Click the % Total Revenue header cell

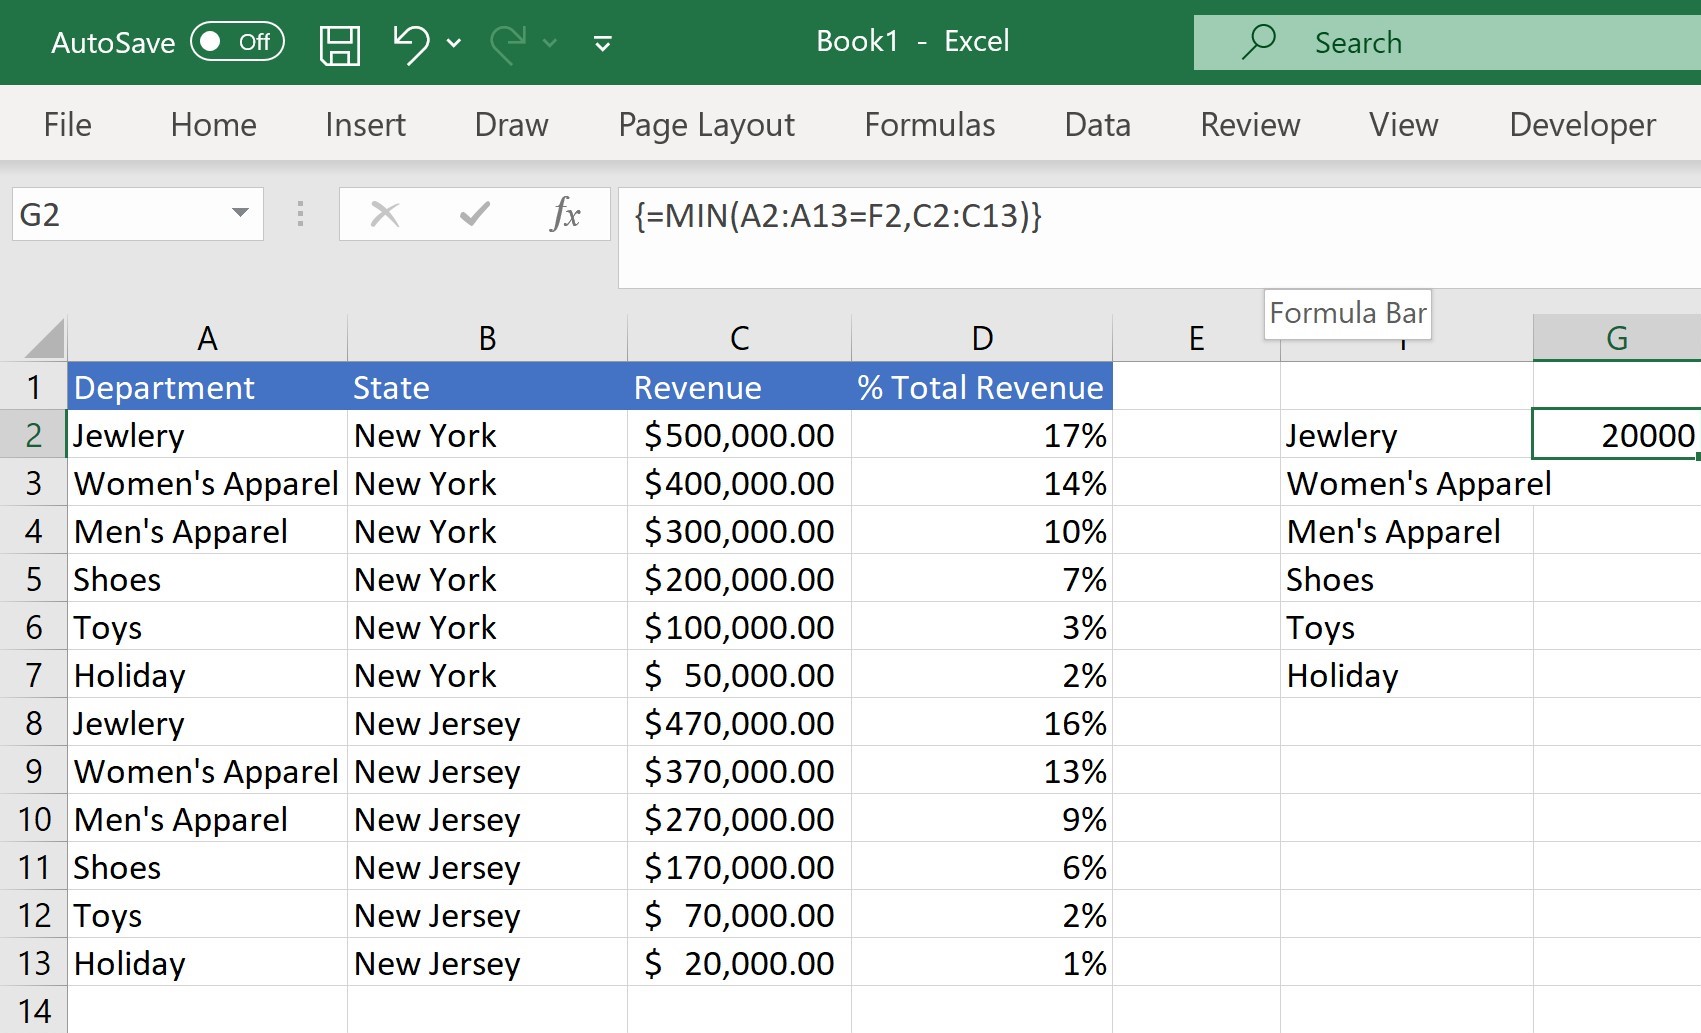tap(982, 387)
